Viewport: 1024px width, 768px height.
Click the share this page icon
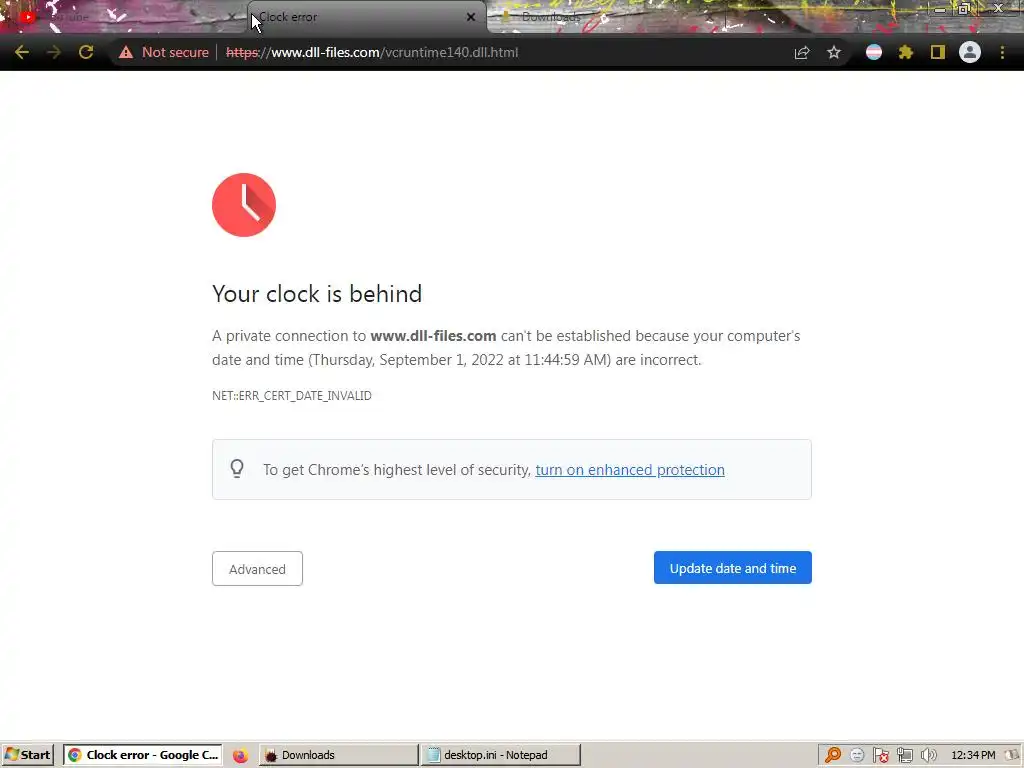[x=802, y=52]
